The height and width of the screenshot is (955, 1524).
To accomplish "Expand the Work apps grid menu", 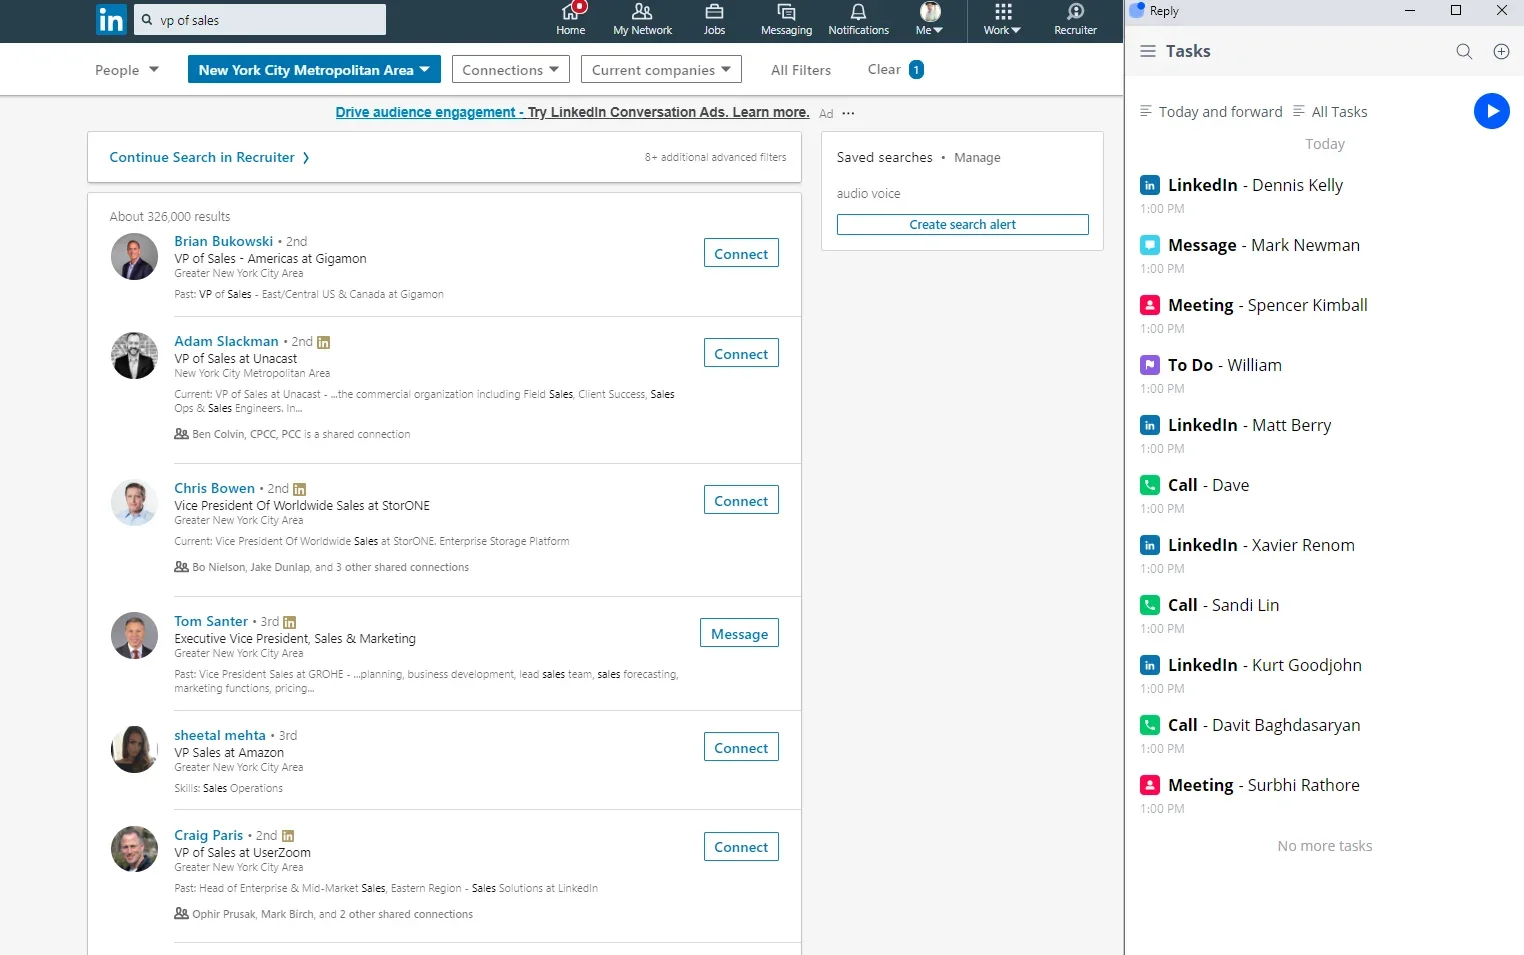I will (1002, 19).
